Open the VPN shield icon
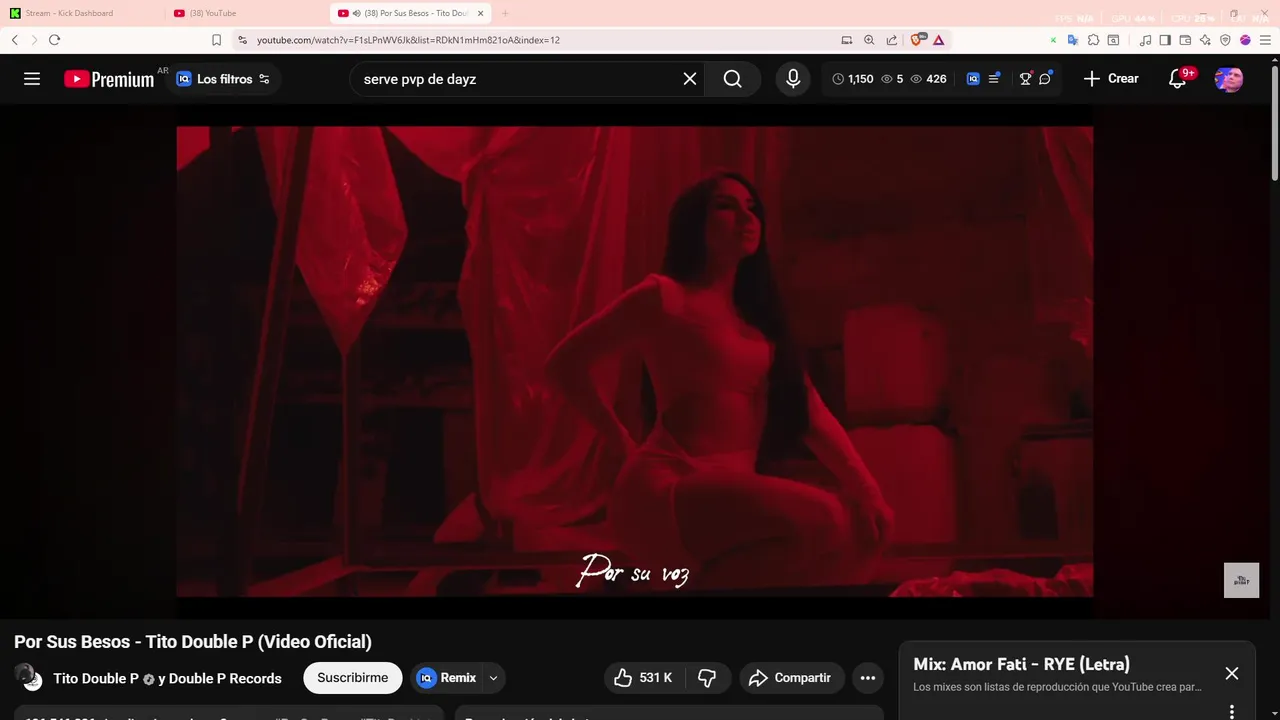Viewport: 1280px width, 720px height. (x=1225, y=40)
